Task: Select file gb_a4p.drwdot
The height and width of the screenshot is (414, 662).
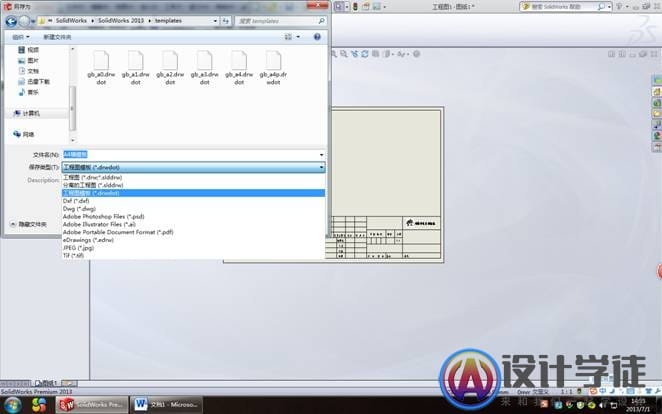Action: tap(273, 68)
